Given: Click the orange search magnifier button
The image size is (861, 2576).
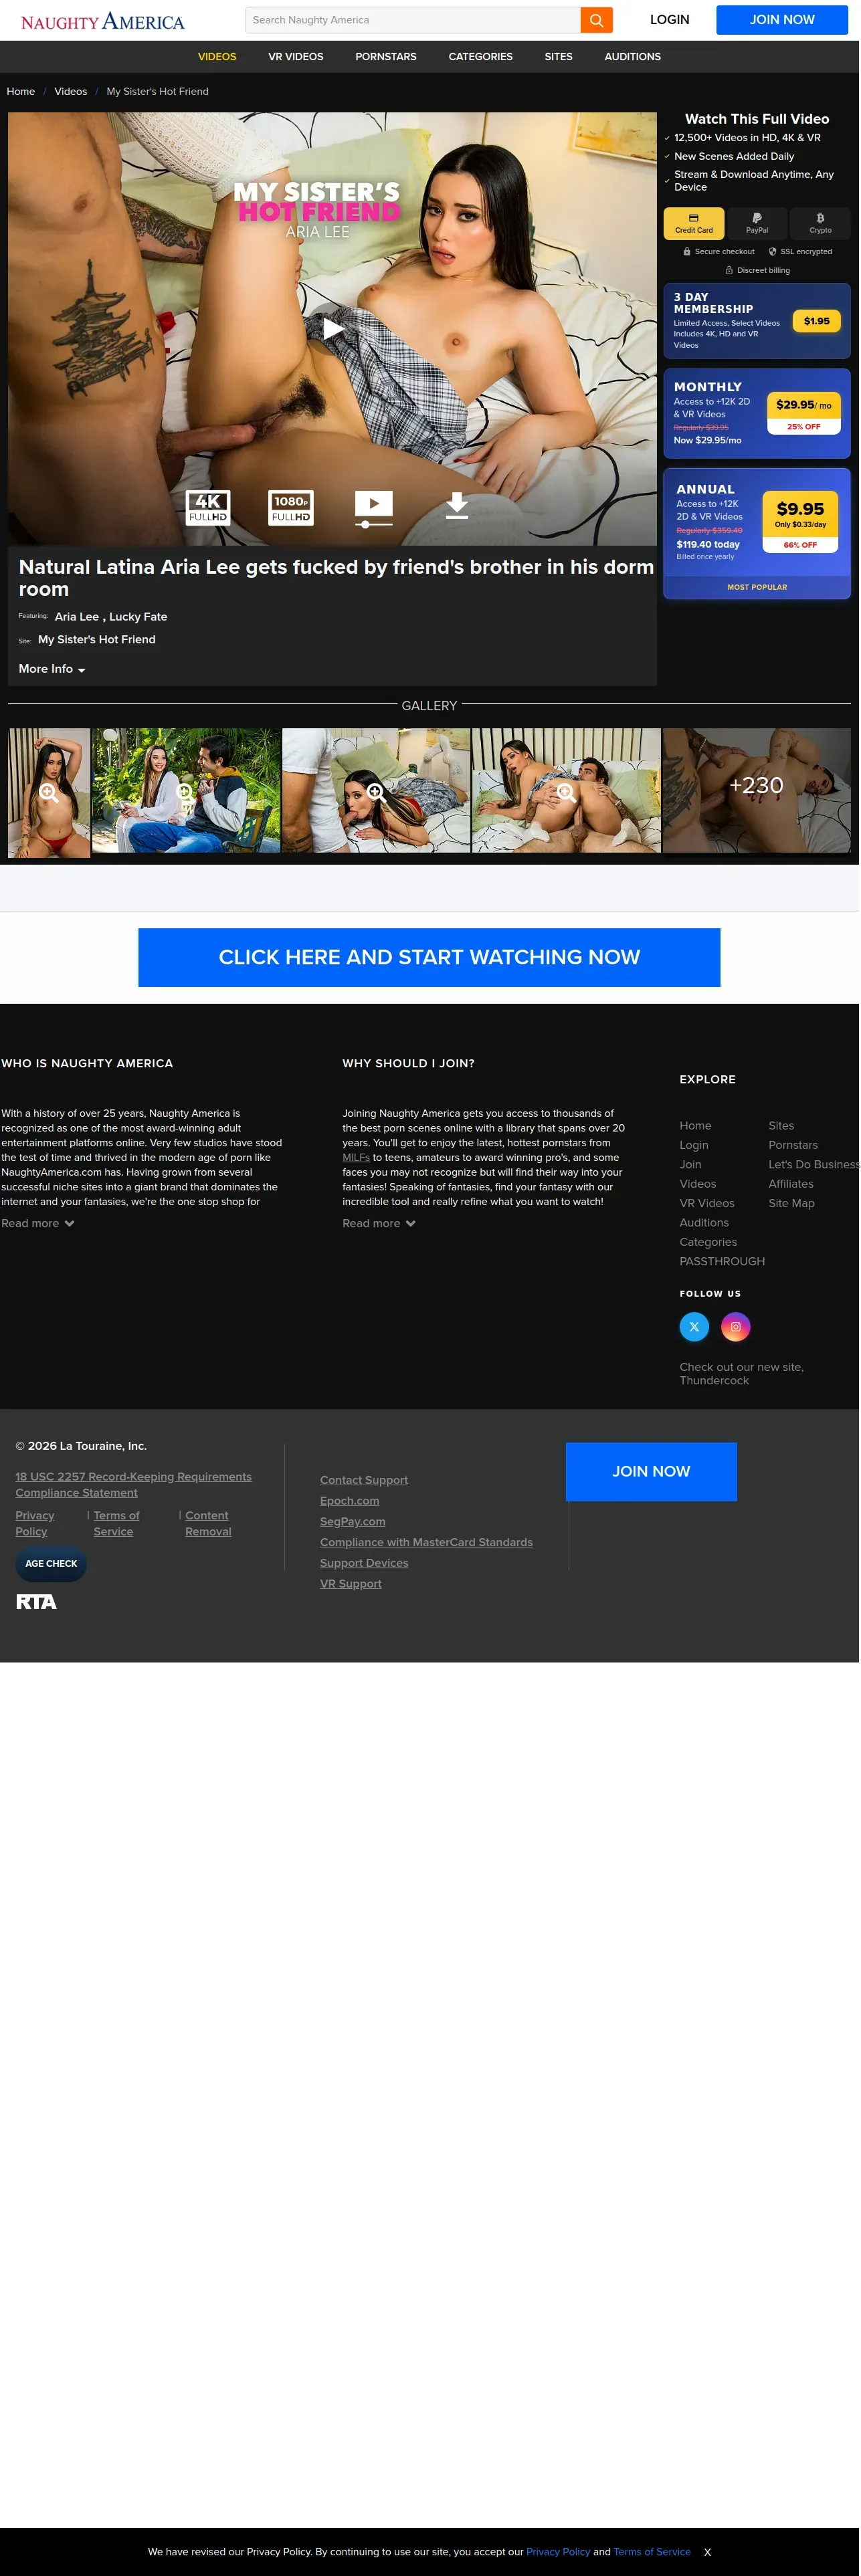Looking at the screenshot, I should click(597, 20).
